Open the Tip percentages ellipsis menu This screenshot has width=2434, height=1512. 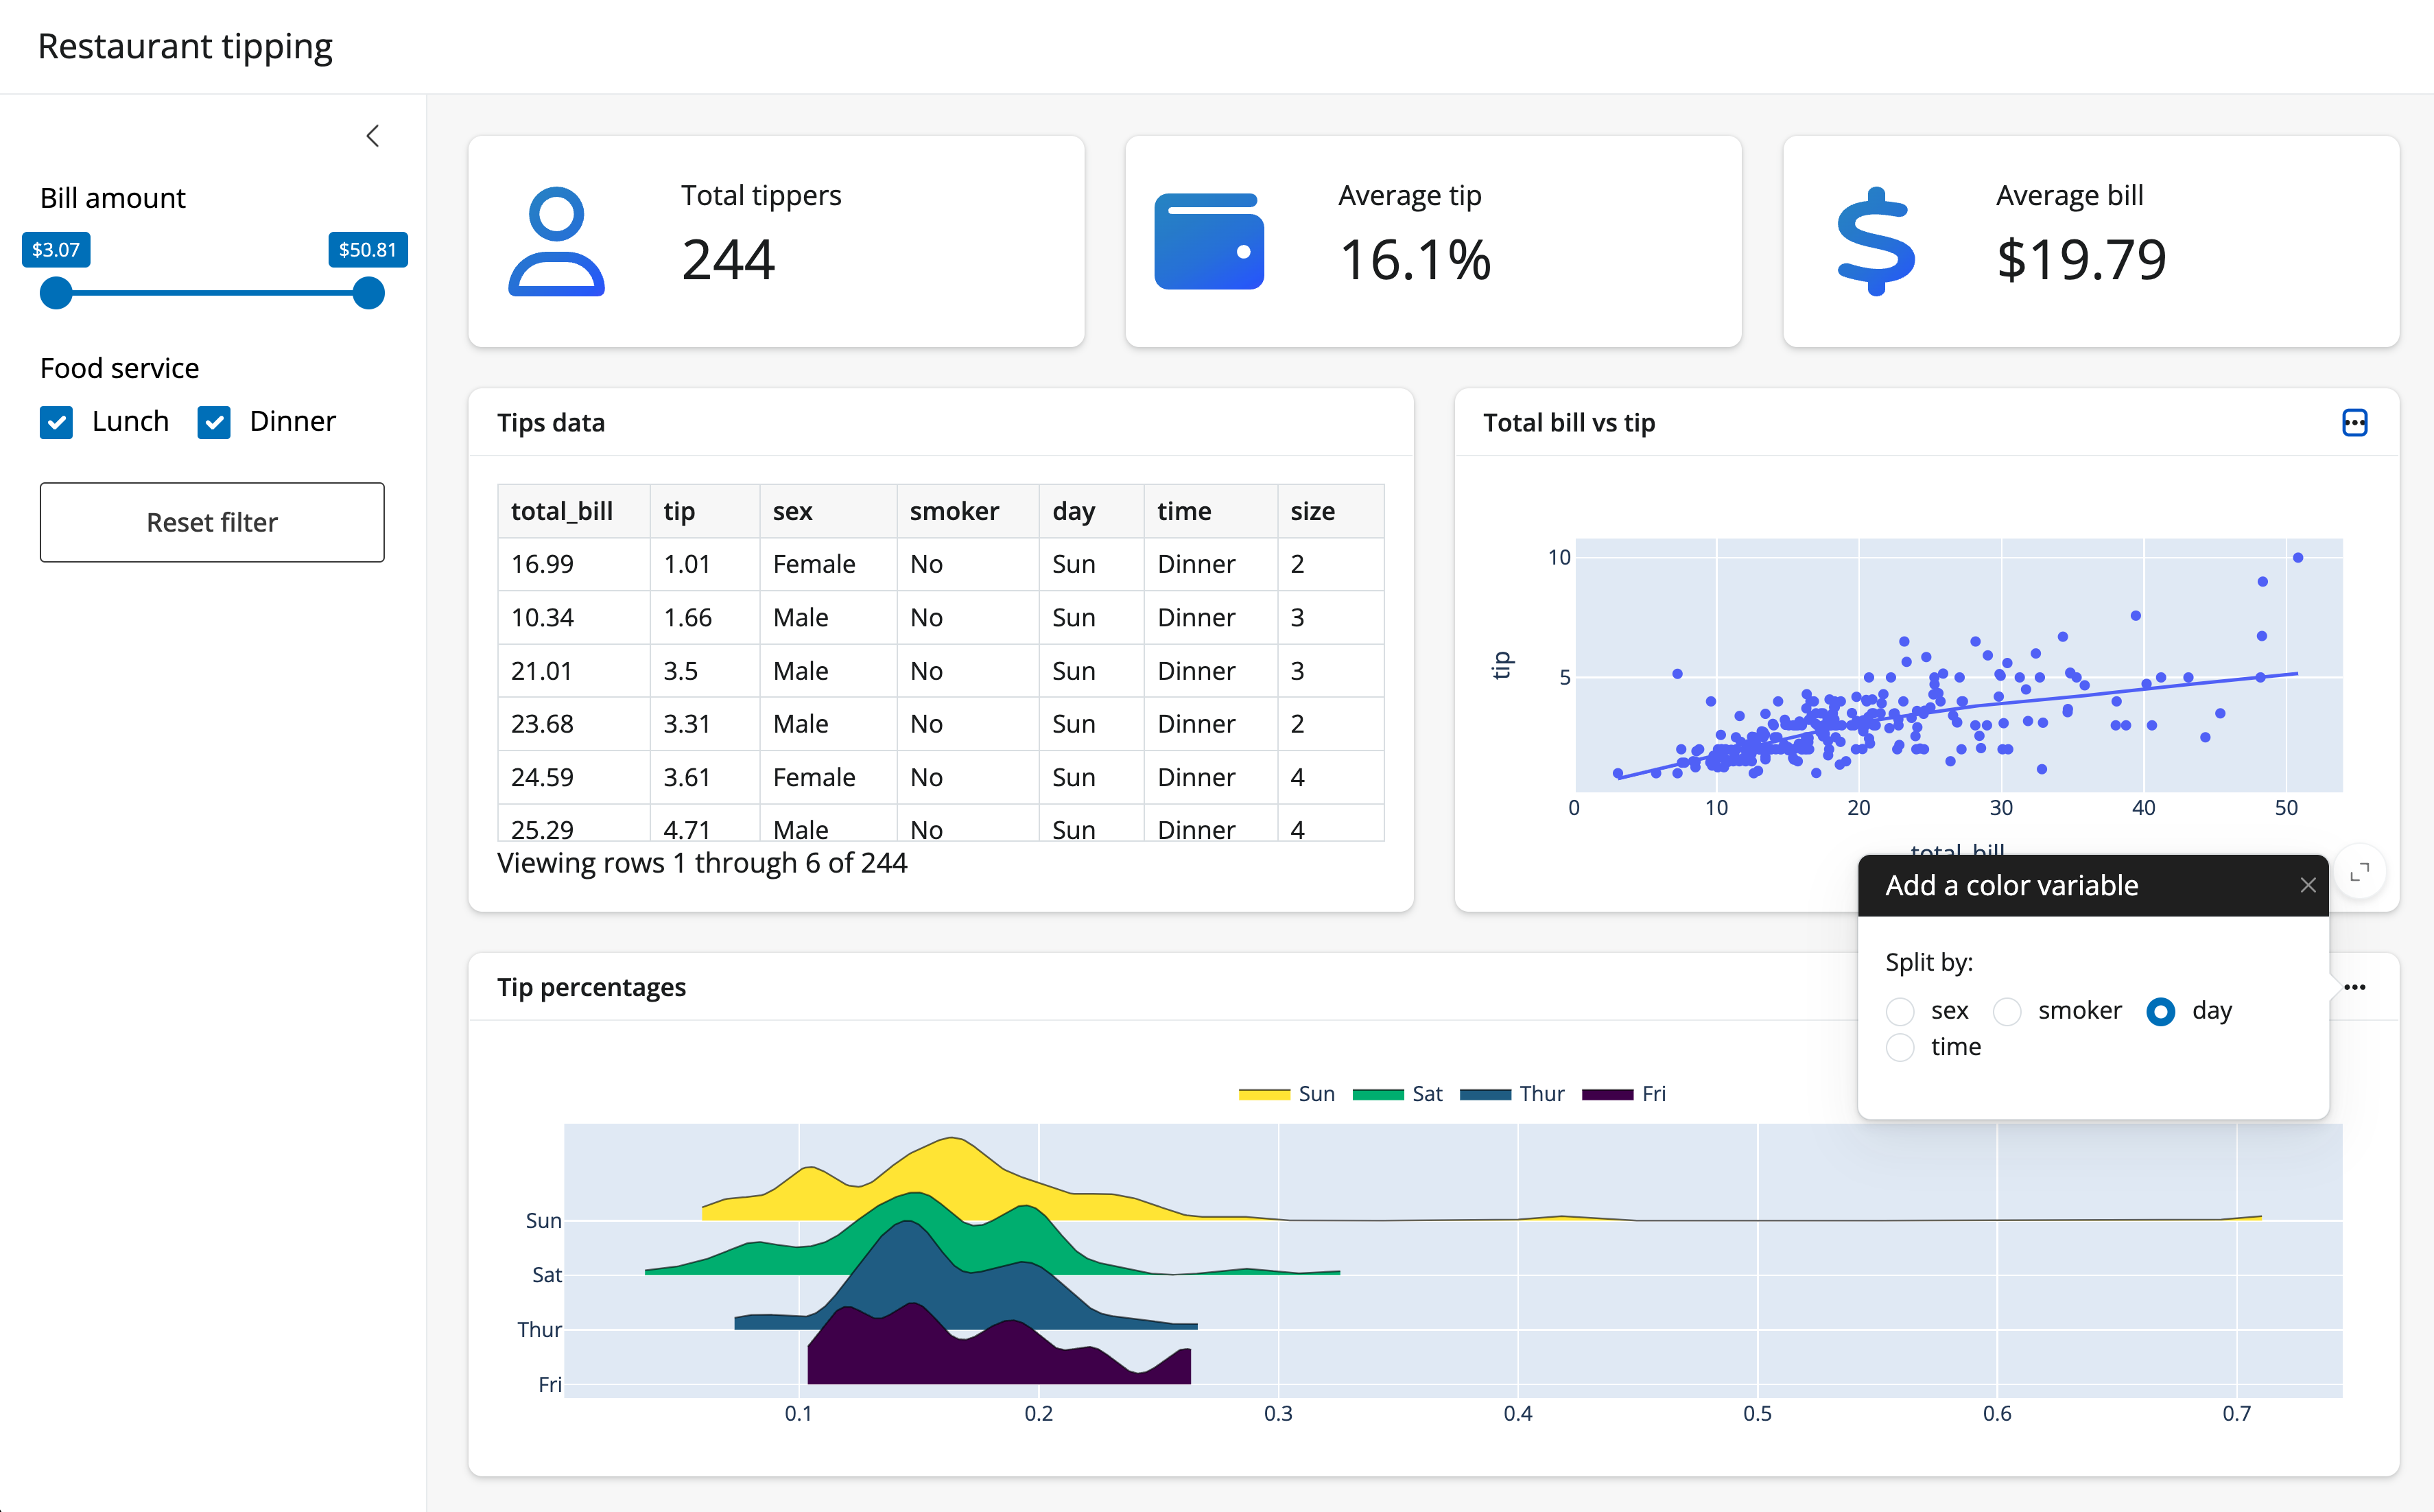point(2354,987)
